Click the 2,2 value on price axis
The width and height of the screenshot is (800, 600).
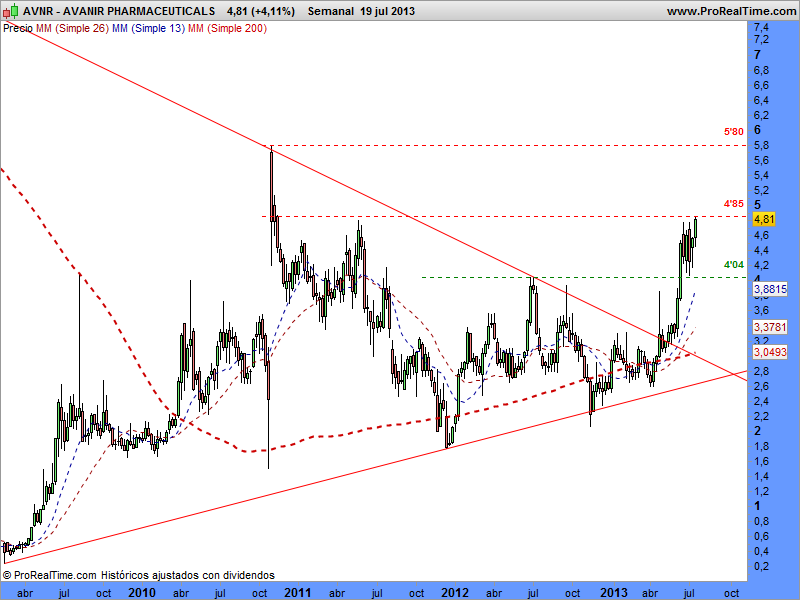[761, 416]
